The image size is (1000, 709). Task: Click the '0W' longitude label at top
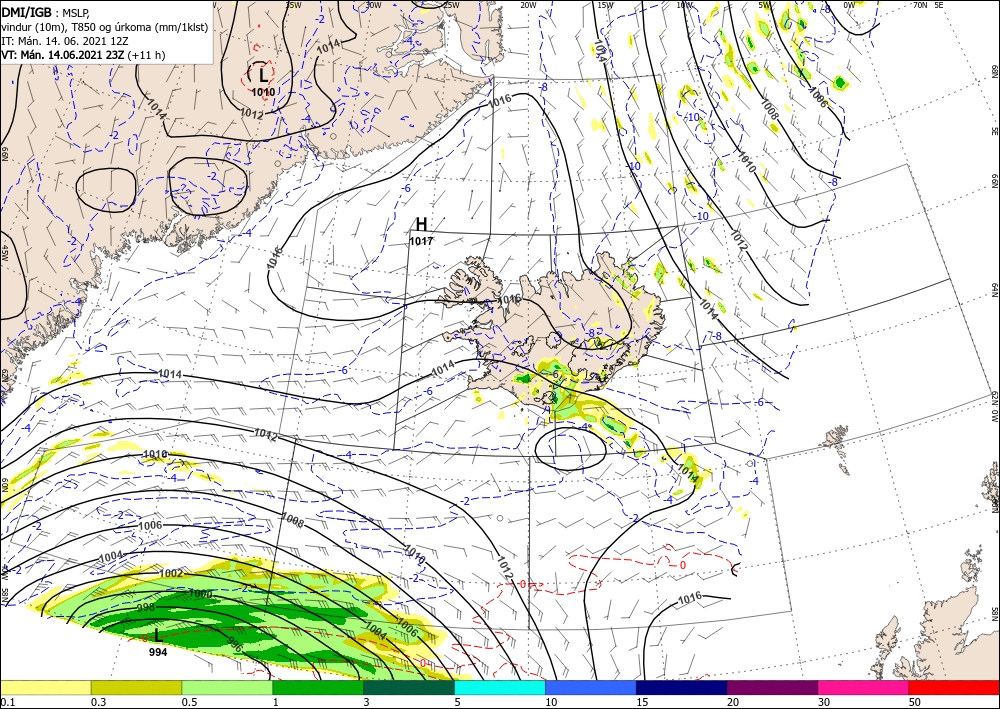point(849,5)
